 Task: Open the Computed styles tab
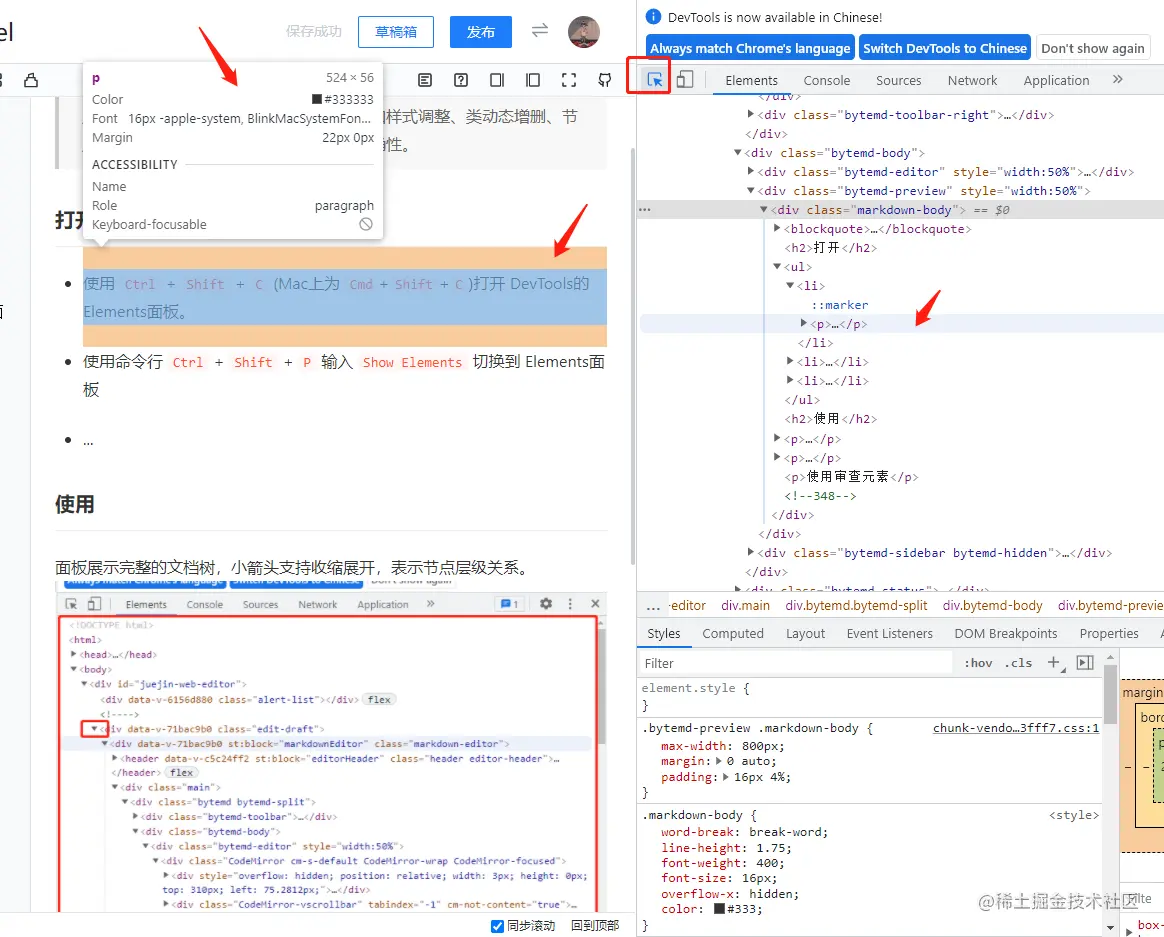[733, 633]
